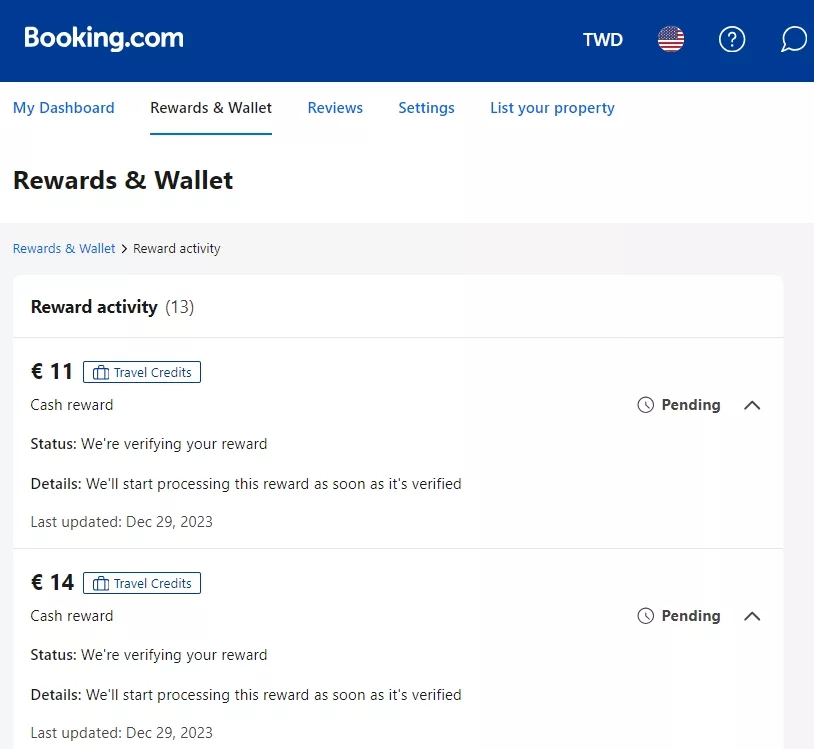Image resolution: width=814 pixels, height=749 pixels.
Task: Click the Pending clock icon for €11 reward
Action: 646,405
